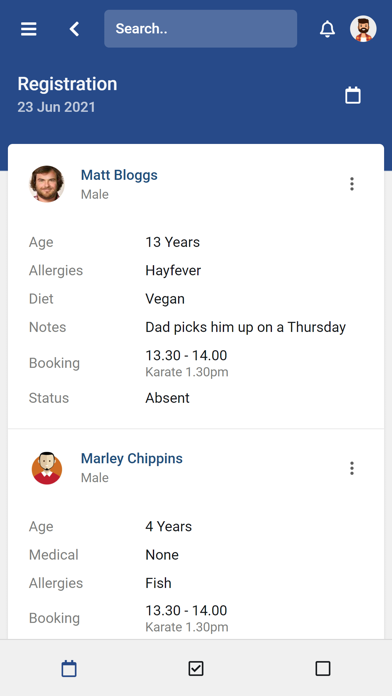This screenshot has width=392, height=696.
Task: Click Matt Bloggs photo thumbnail
Action: 47,184
